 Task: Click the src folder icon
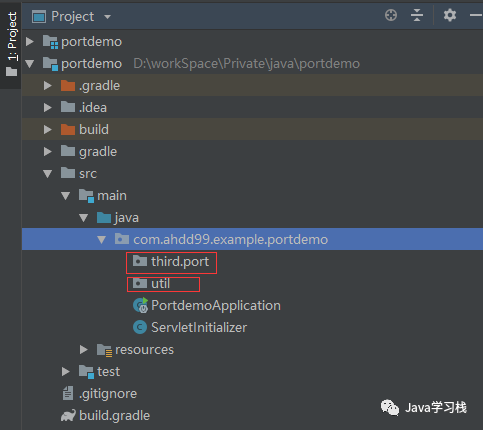pyautogui.click(x=68, y=173)
